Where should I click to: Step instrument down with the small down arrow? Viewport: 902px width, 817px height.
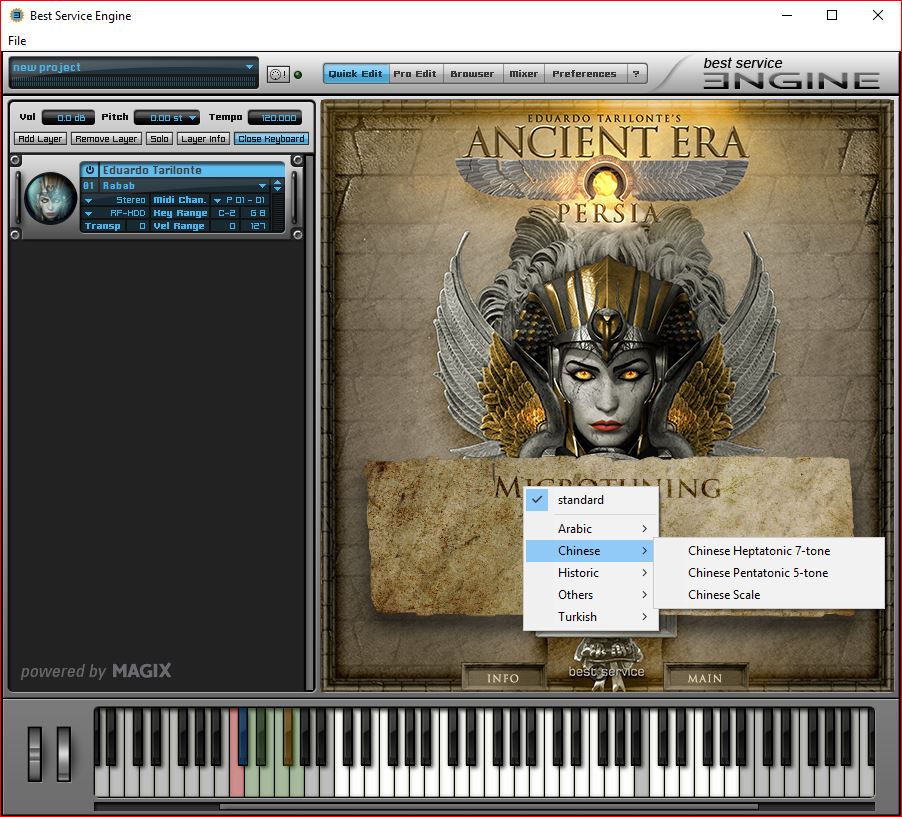tap(278, 189)
